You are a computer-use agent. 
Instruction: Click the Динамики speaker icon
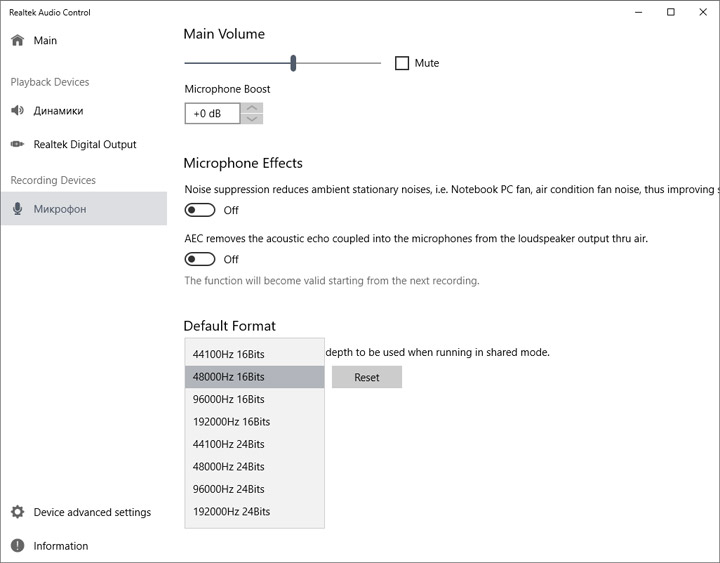(17, 111)
